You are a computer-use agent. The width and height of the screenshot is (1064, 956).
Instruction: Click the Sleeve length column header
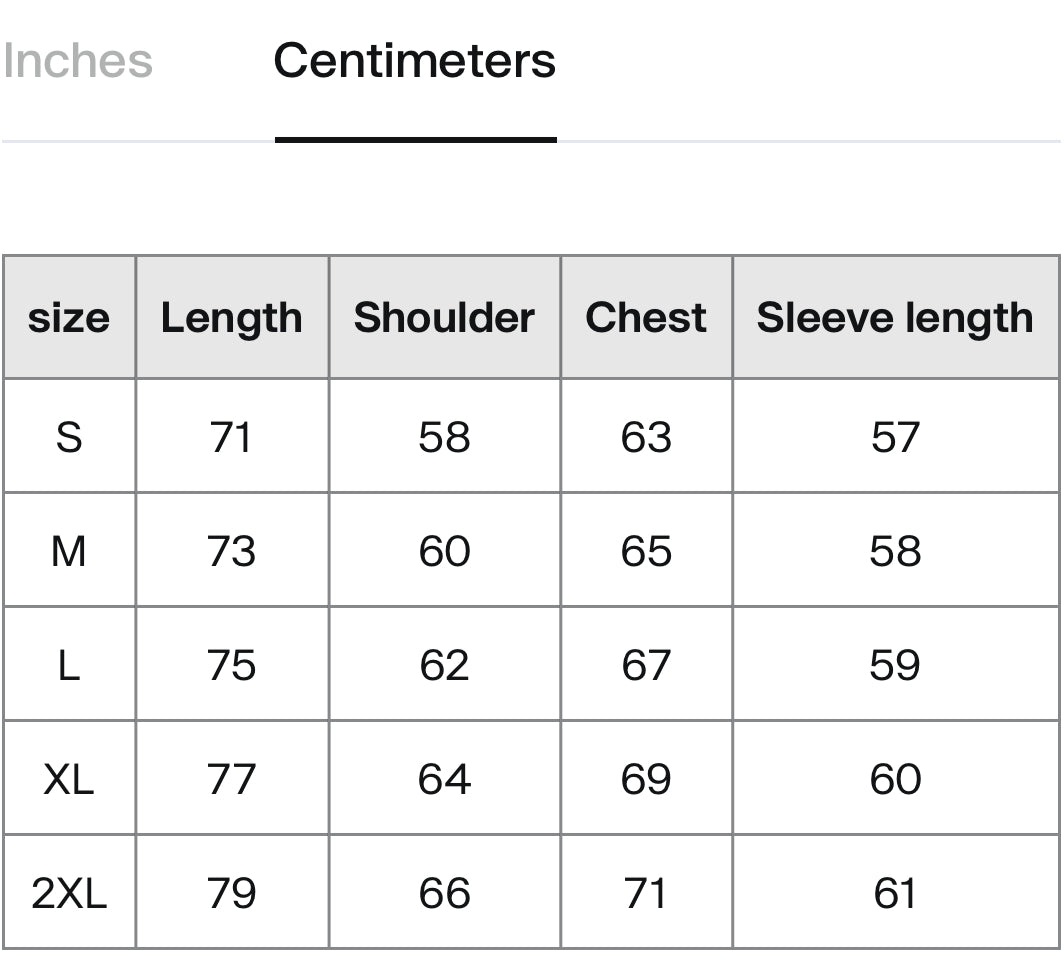point(896,318)
